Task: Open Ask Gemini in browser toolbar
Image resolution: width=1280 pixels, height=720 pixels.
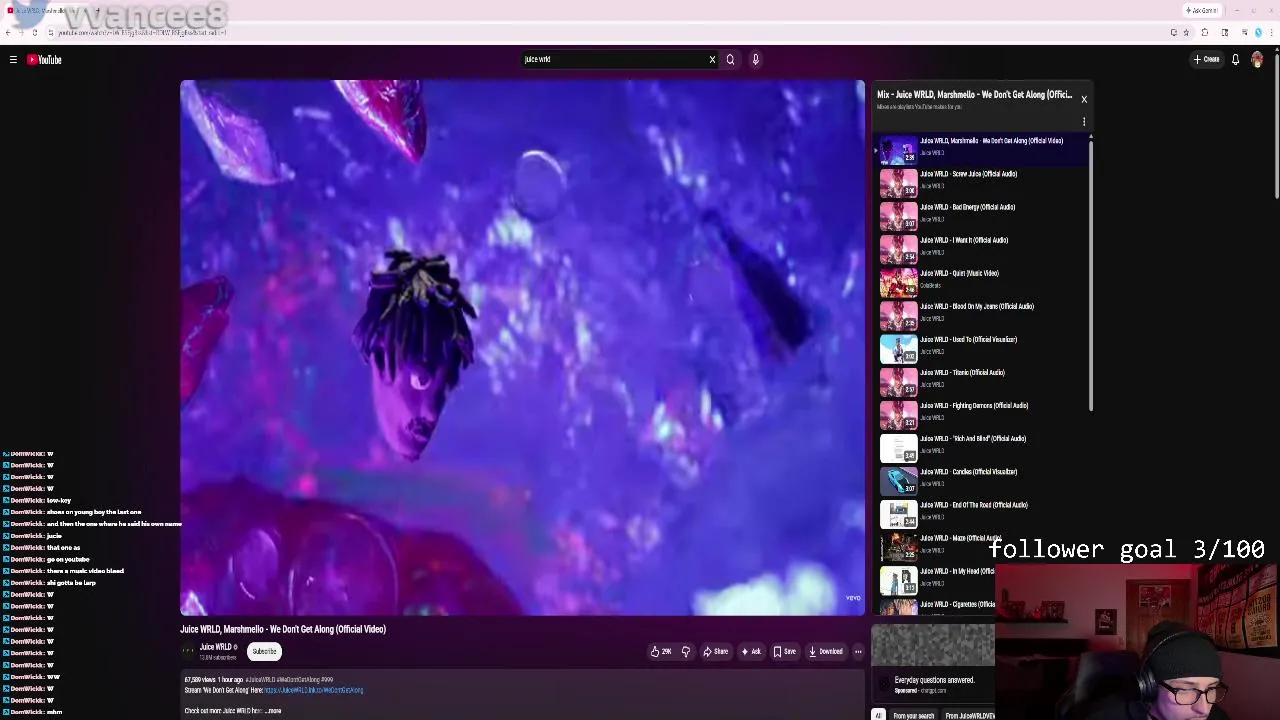Action: click(x=1202, y=11)
